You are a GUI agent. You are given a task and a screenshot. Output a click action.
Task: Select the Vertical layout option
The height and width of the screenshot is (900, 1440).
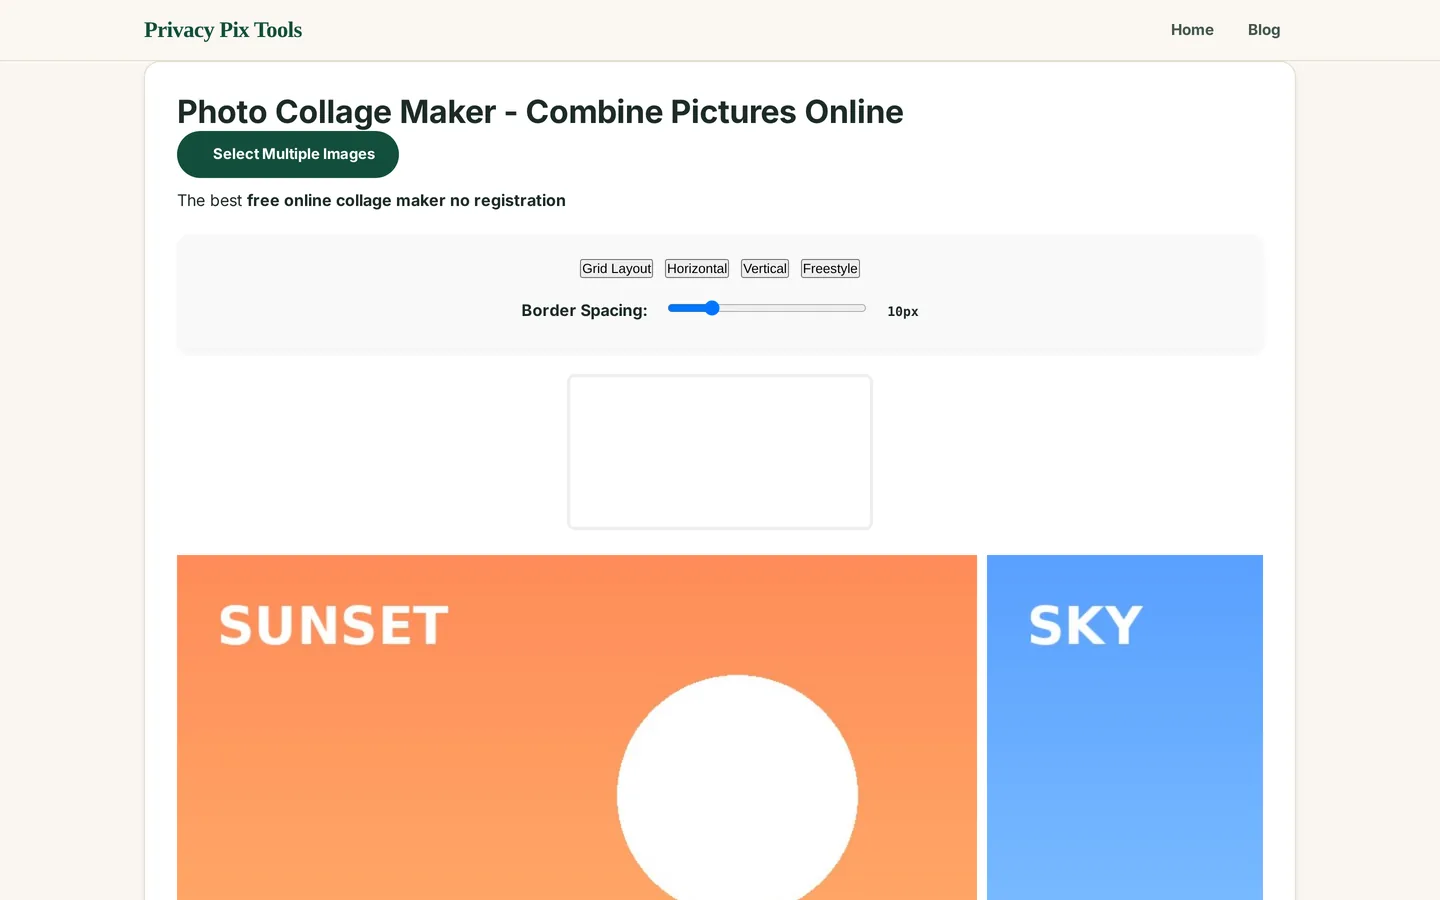(x=765, y=268)
